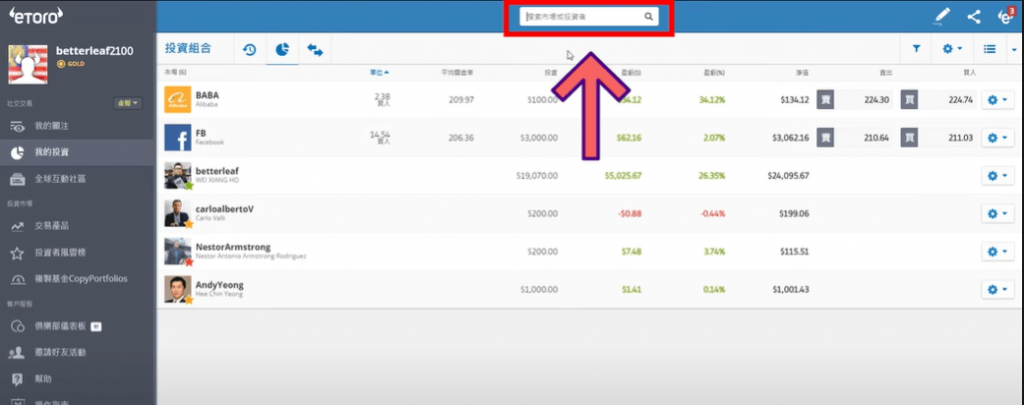Image resolution: width=1024 pixels, height=405 pixels.
Task: Expand the view mode dropdown arrow
Action: click(1014, 50)
